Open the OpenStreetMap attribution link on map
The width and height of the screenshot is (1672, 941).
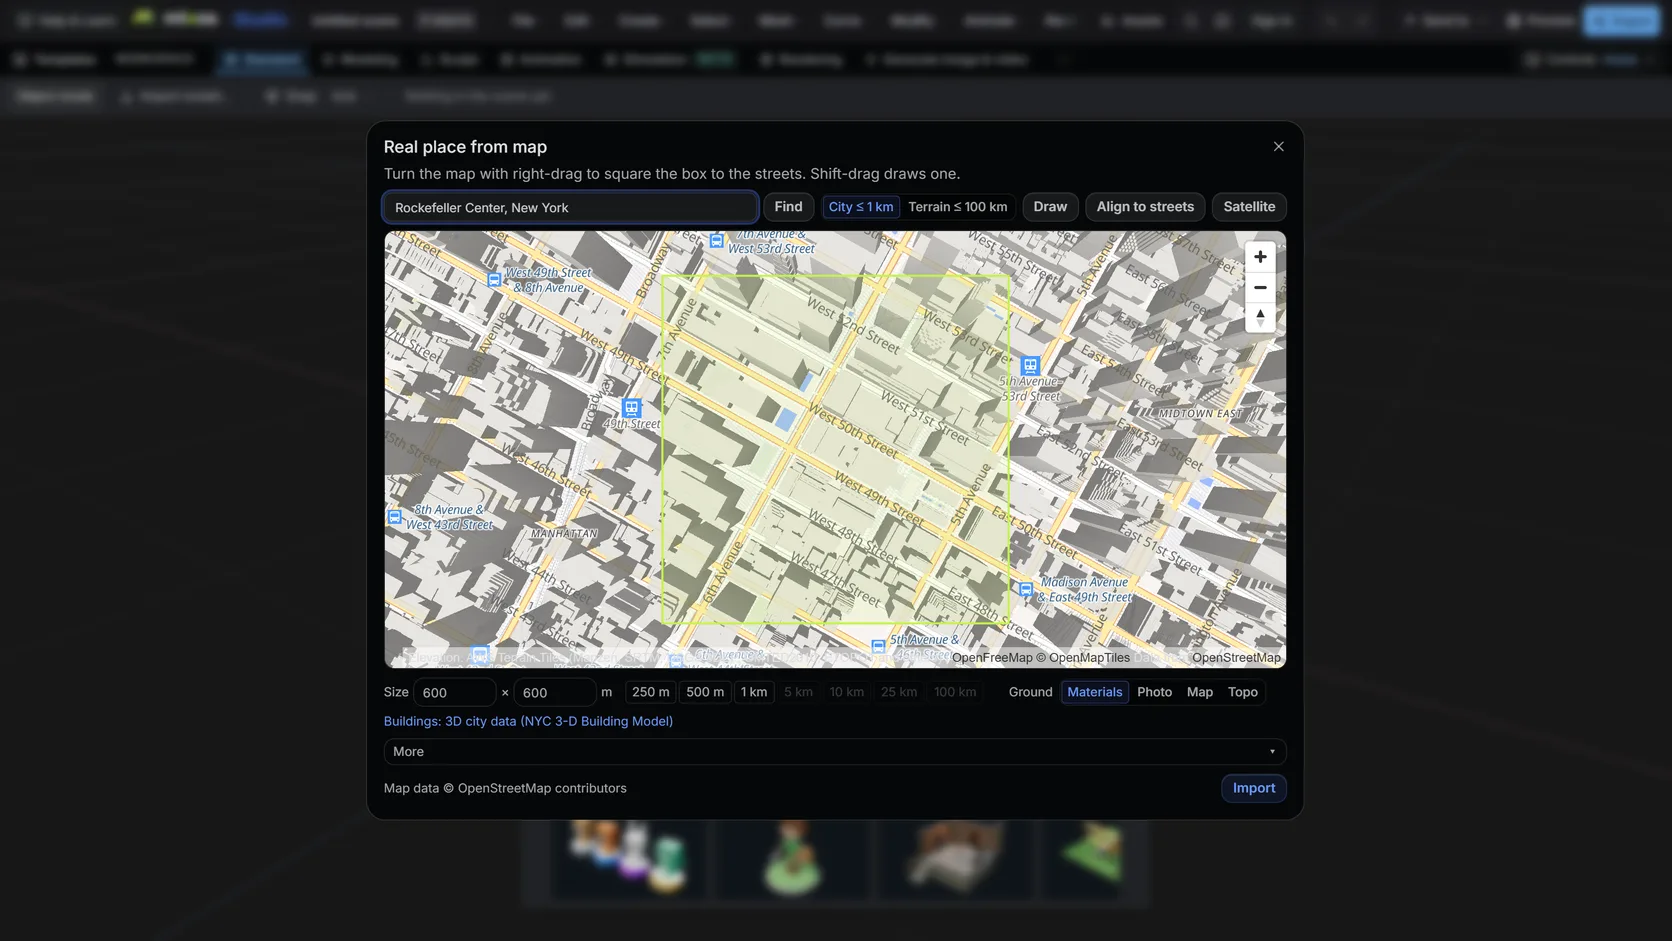pos(1236,658)
